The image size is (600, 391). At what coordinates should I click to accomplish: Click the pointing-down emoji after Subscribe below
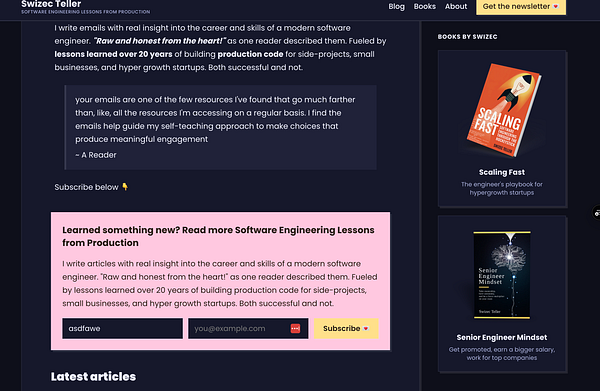125,187
